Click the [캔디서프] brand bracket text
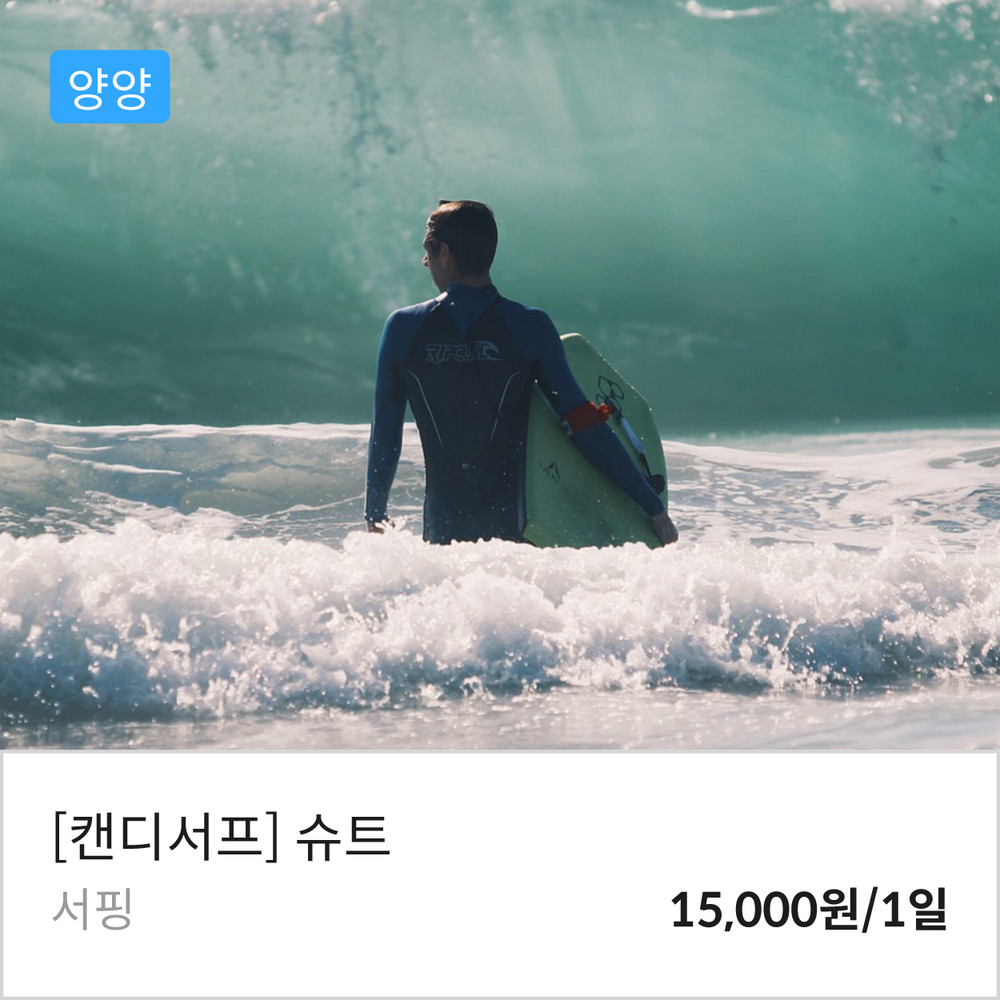This screenshot has height=1000, width=1000. click(x=166, y=838)
